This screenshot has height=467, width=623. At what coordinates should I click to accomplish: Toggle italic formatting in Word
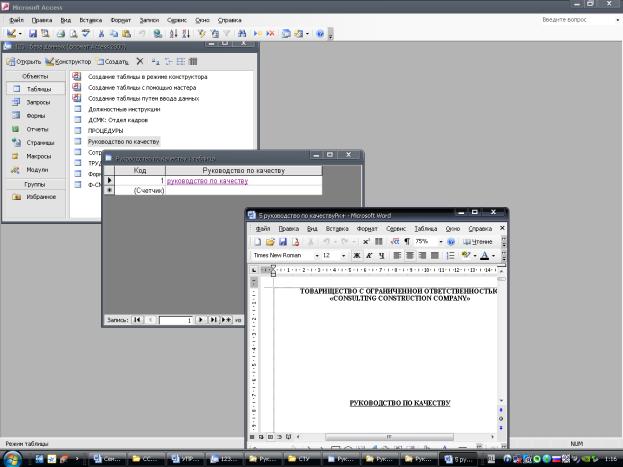(368, 255)
